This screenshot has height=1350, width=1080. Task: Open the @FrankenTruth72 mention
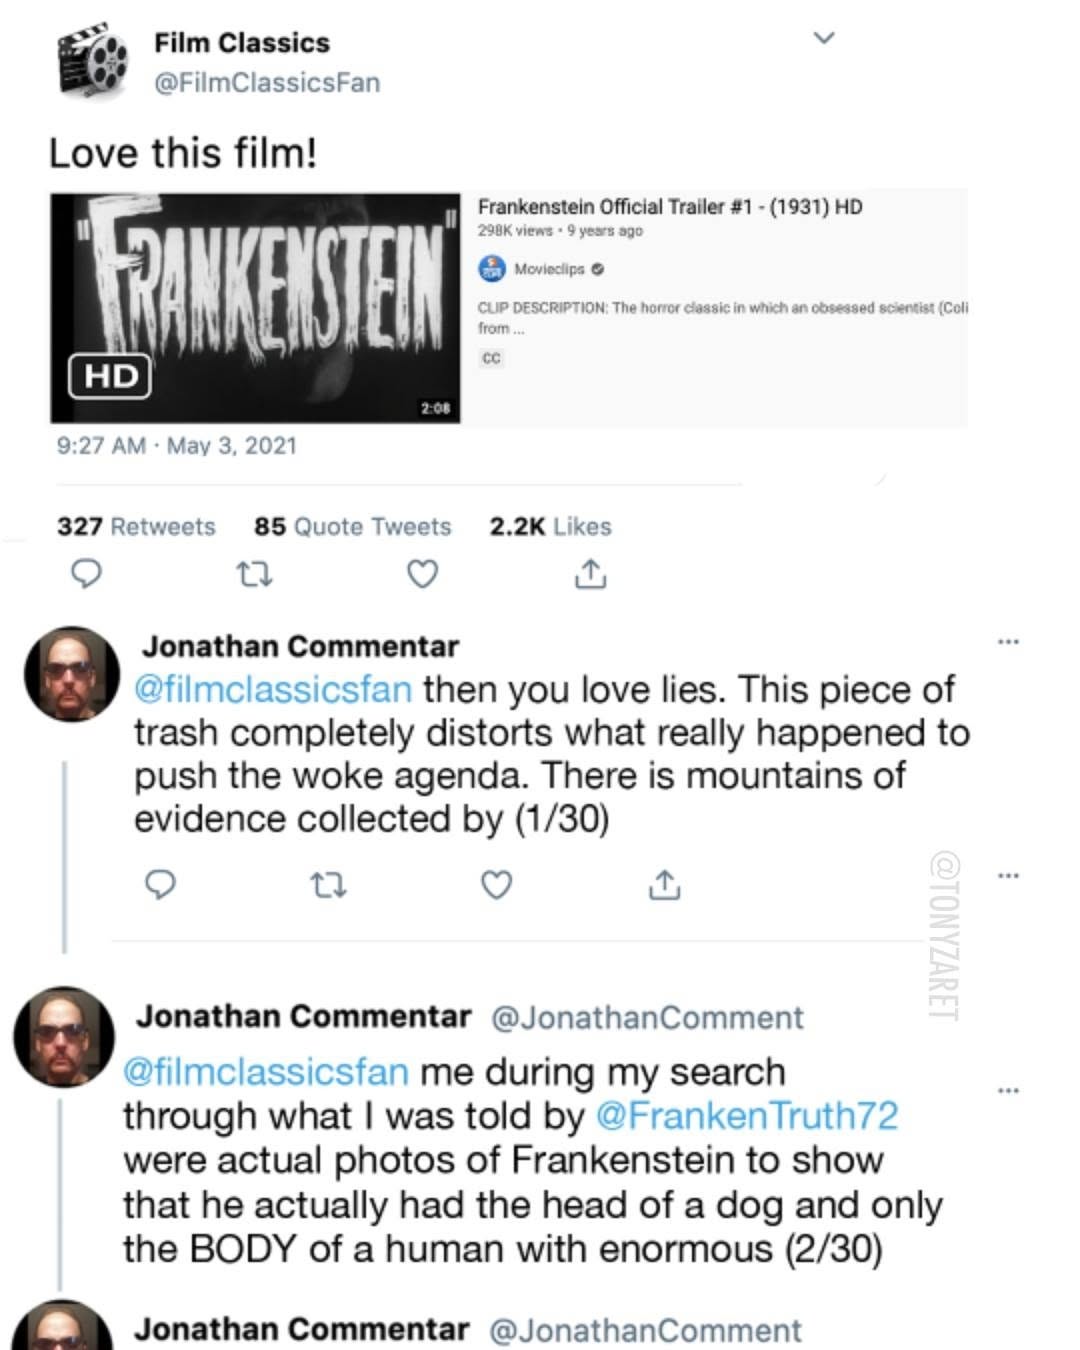746,1115
